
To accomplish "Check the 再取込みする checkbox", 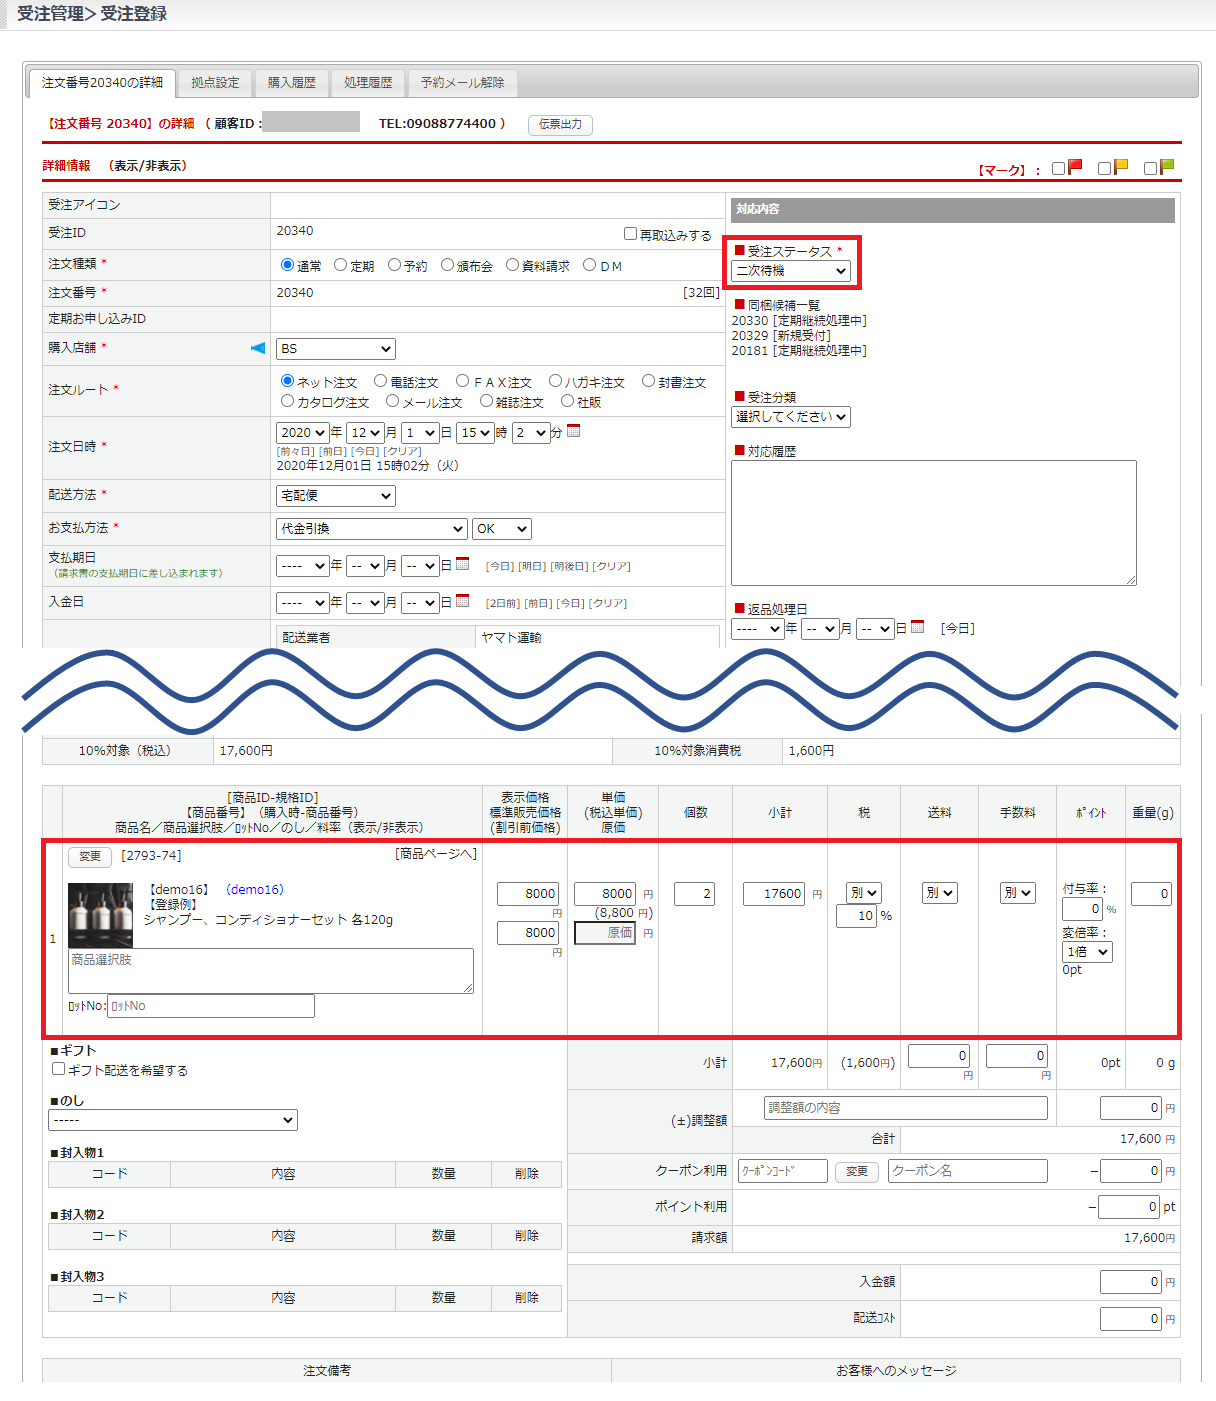I will click(x=630, y=234).
